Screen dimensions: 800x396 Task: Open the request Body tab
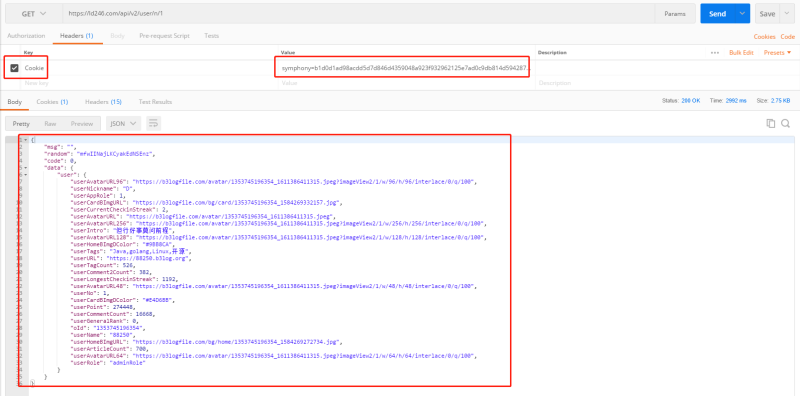click(117, 36)
